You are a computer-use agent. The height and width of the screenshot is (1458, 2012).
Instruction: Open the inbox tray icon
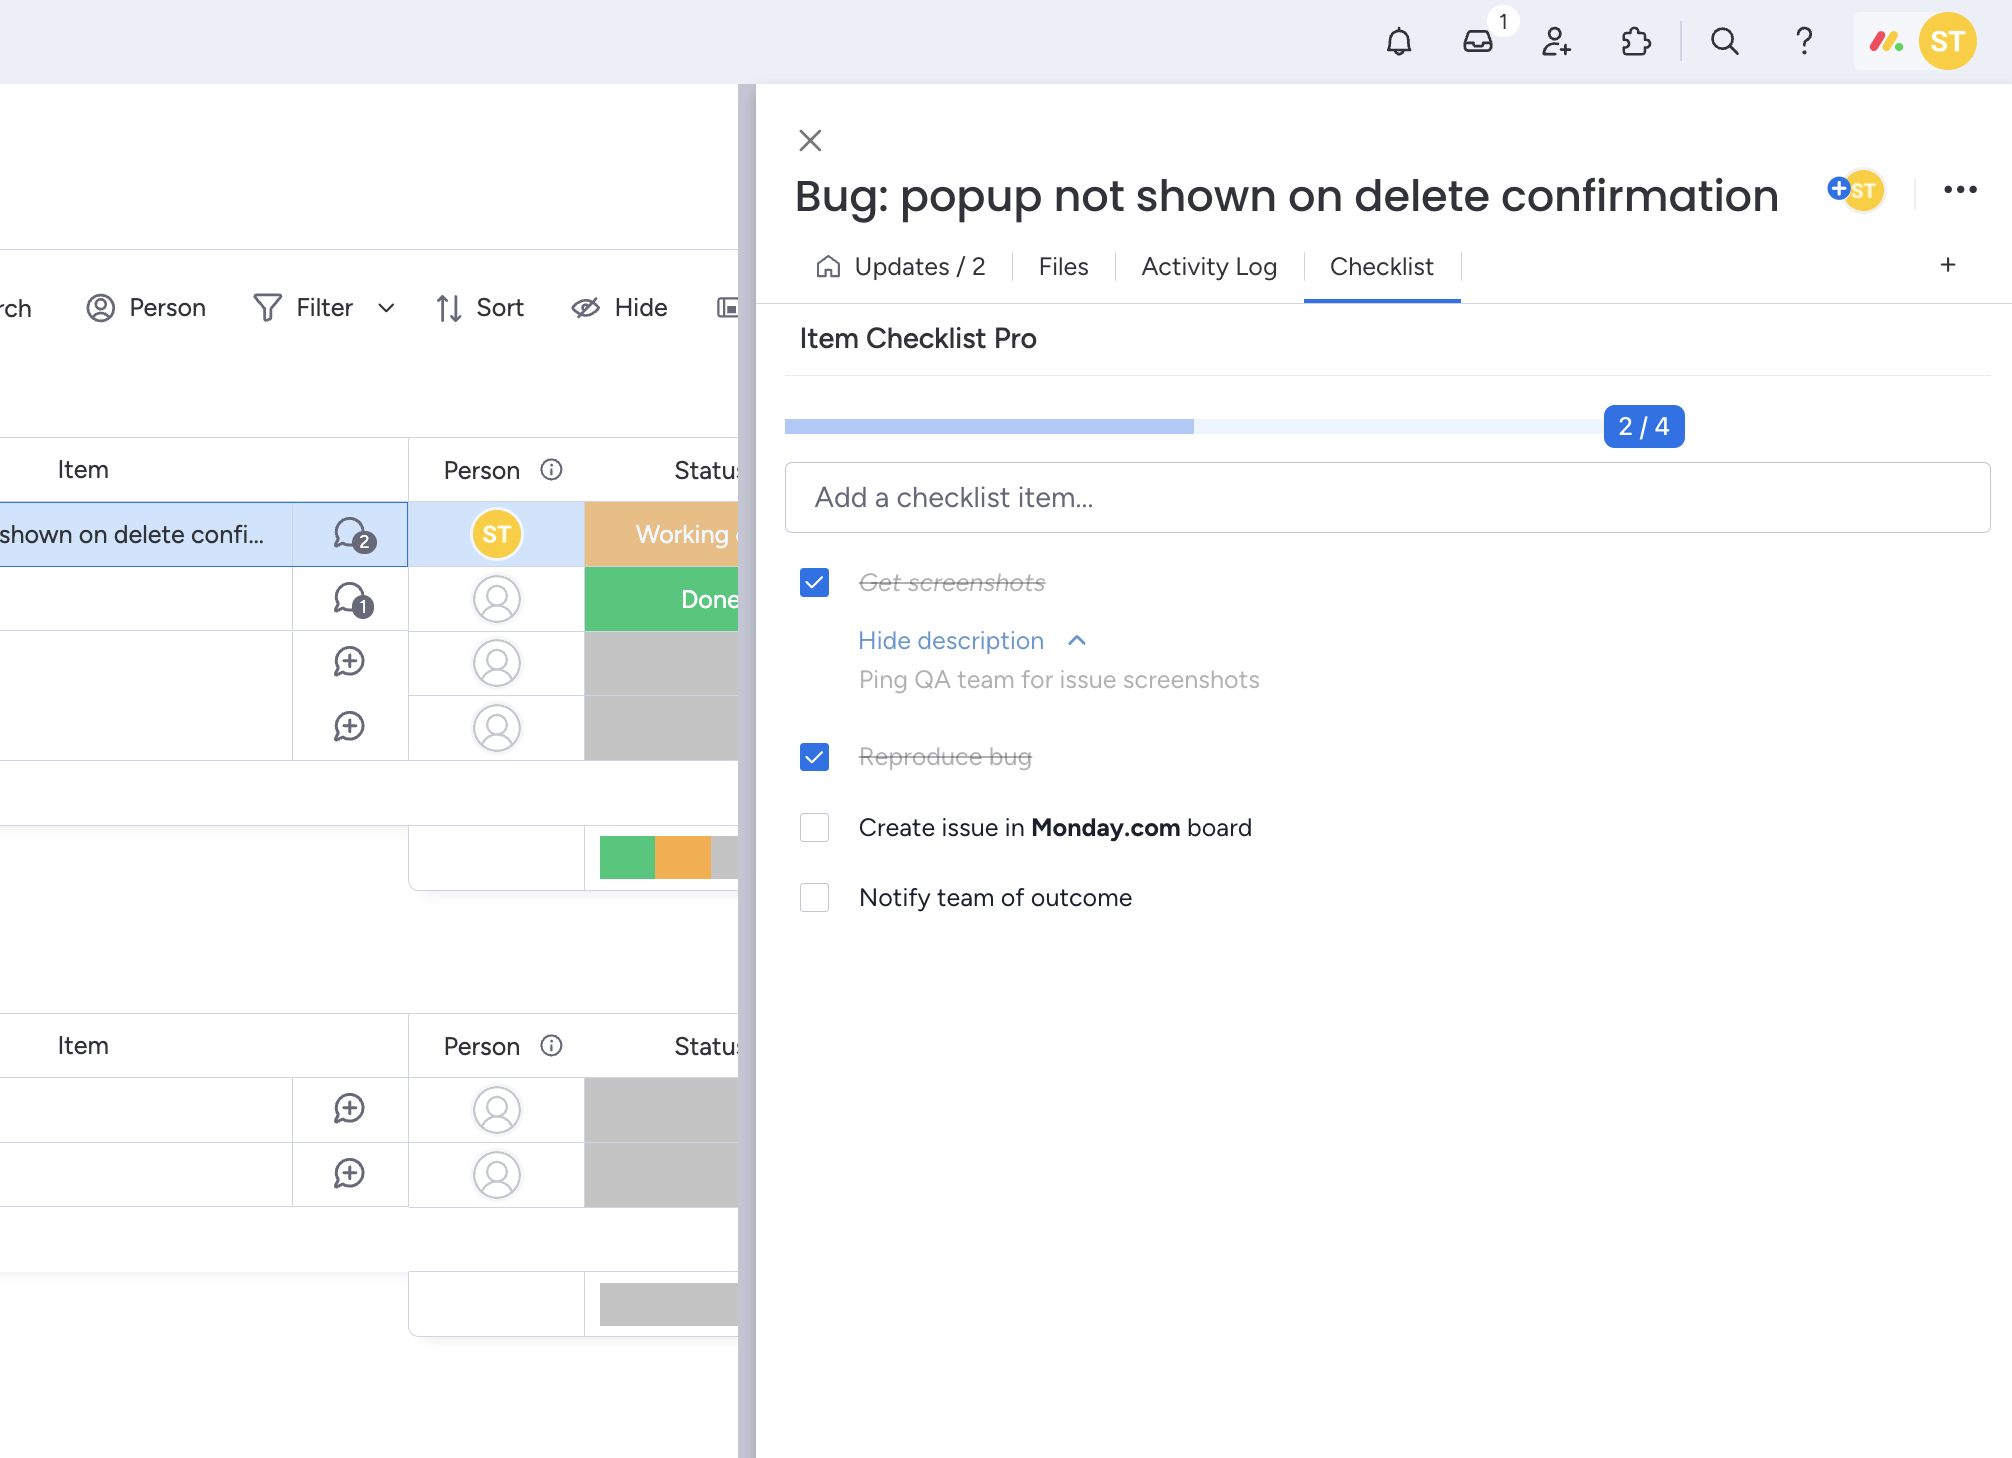(x=1478, y=42)
